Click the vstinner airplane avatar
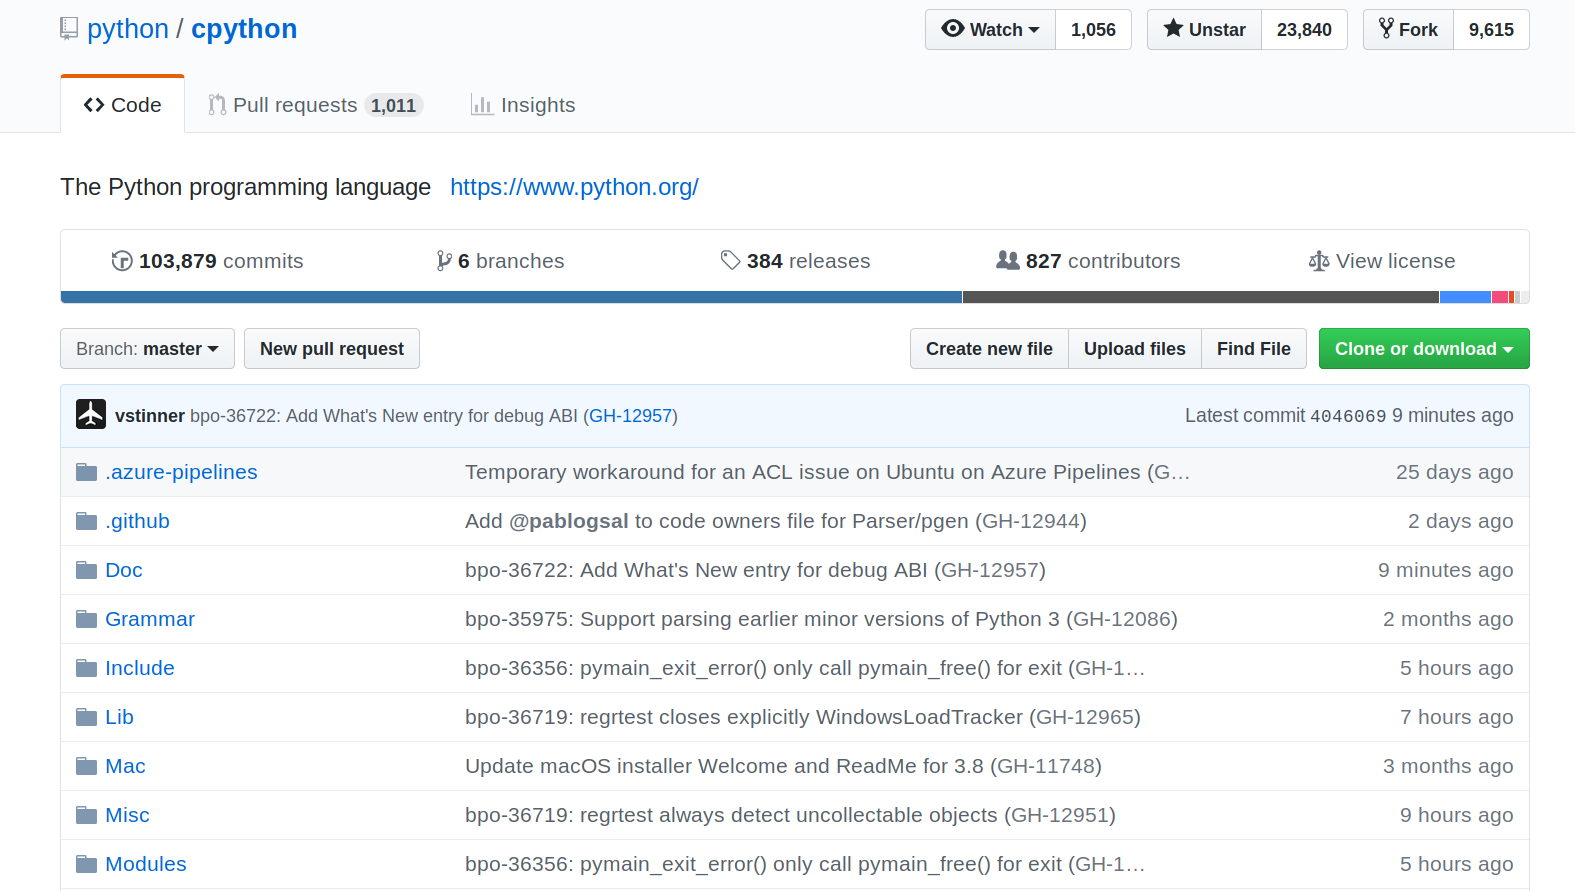The width and height of the screenshot is (1575, 891). click(91, 414)
